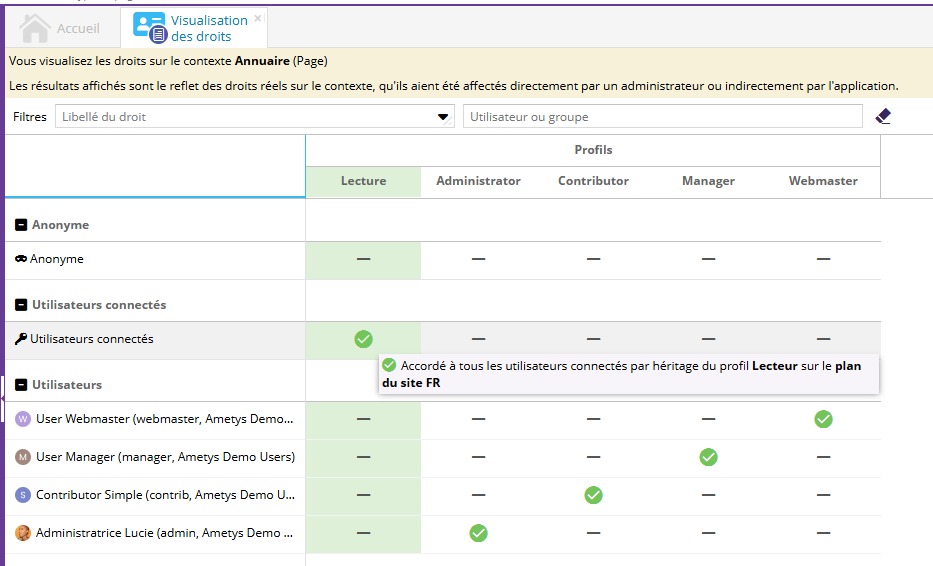Viewport: 933px width, 566px height.
Task: Close the Visualisation des droits tab
Action: coord(258,18)
